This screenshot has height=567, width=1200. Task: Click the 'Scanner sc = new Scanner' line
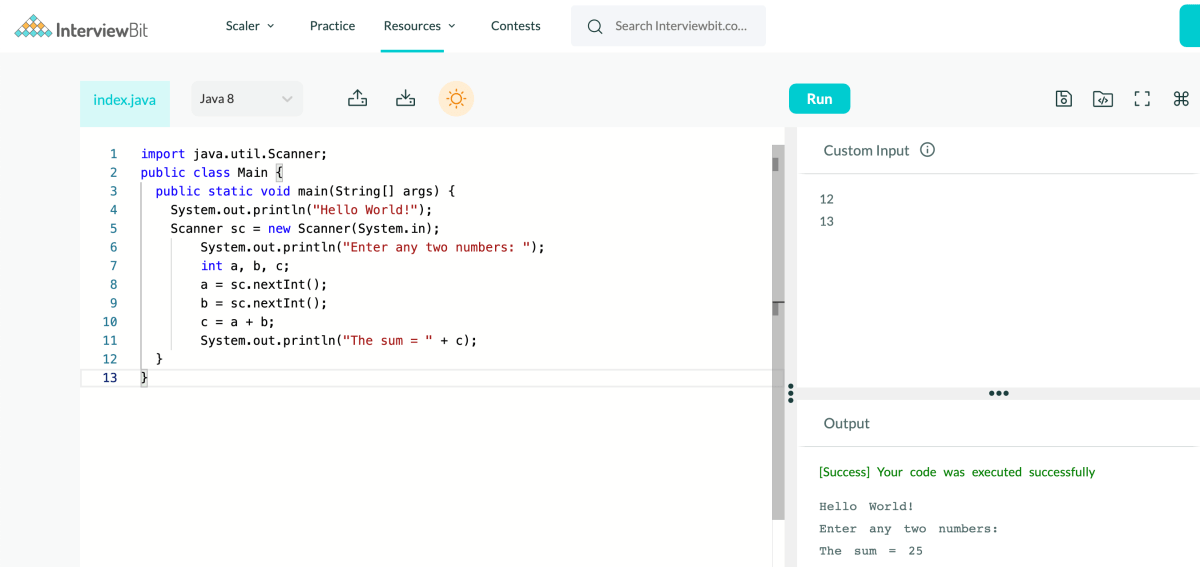click(305, 228)
